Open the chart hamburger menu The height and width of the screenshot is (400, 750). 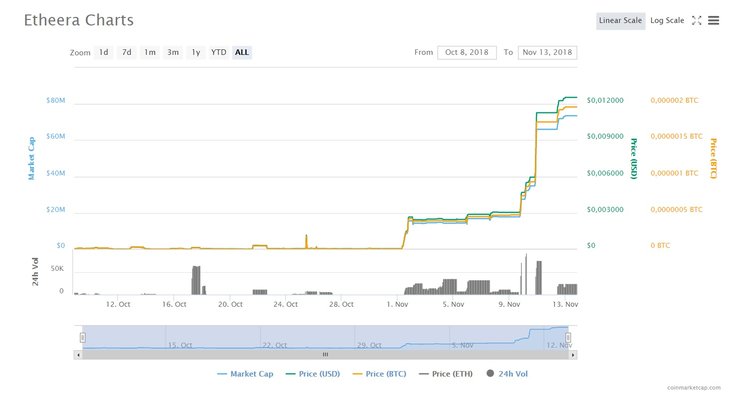714,20
